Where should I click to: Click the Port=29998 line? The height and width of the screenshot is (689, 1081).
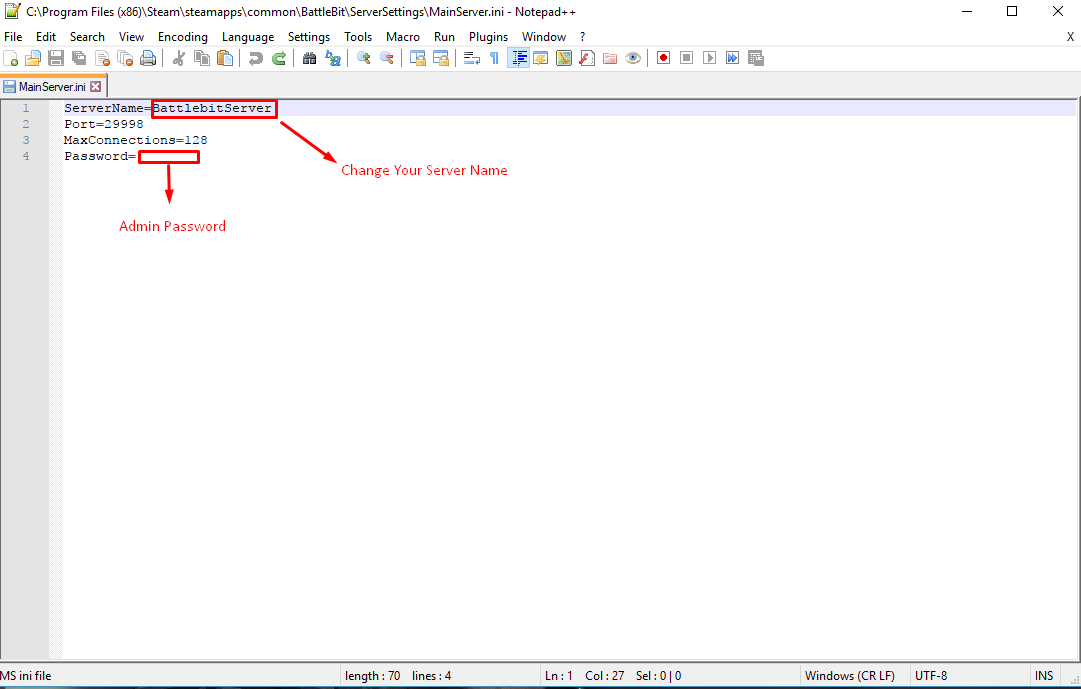pos(103,124)
